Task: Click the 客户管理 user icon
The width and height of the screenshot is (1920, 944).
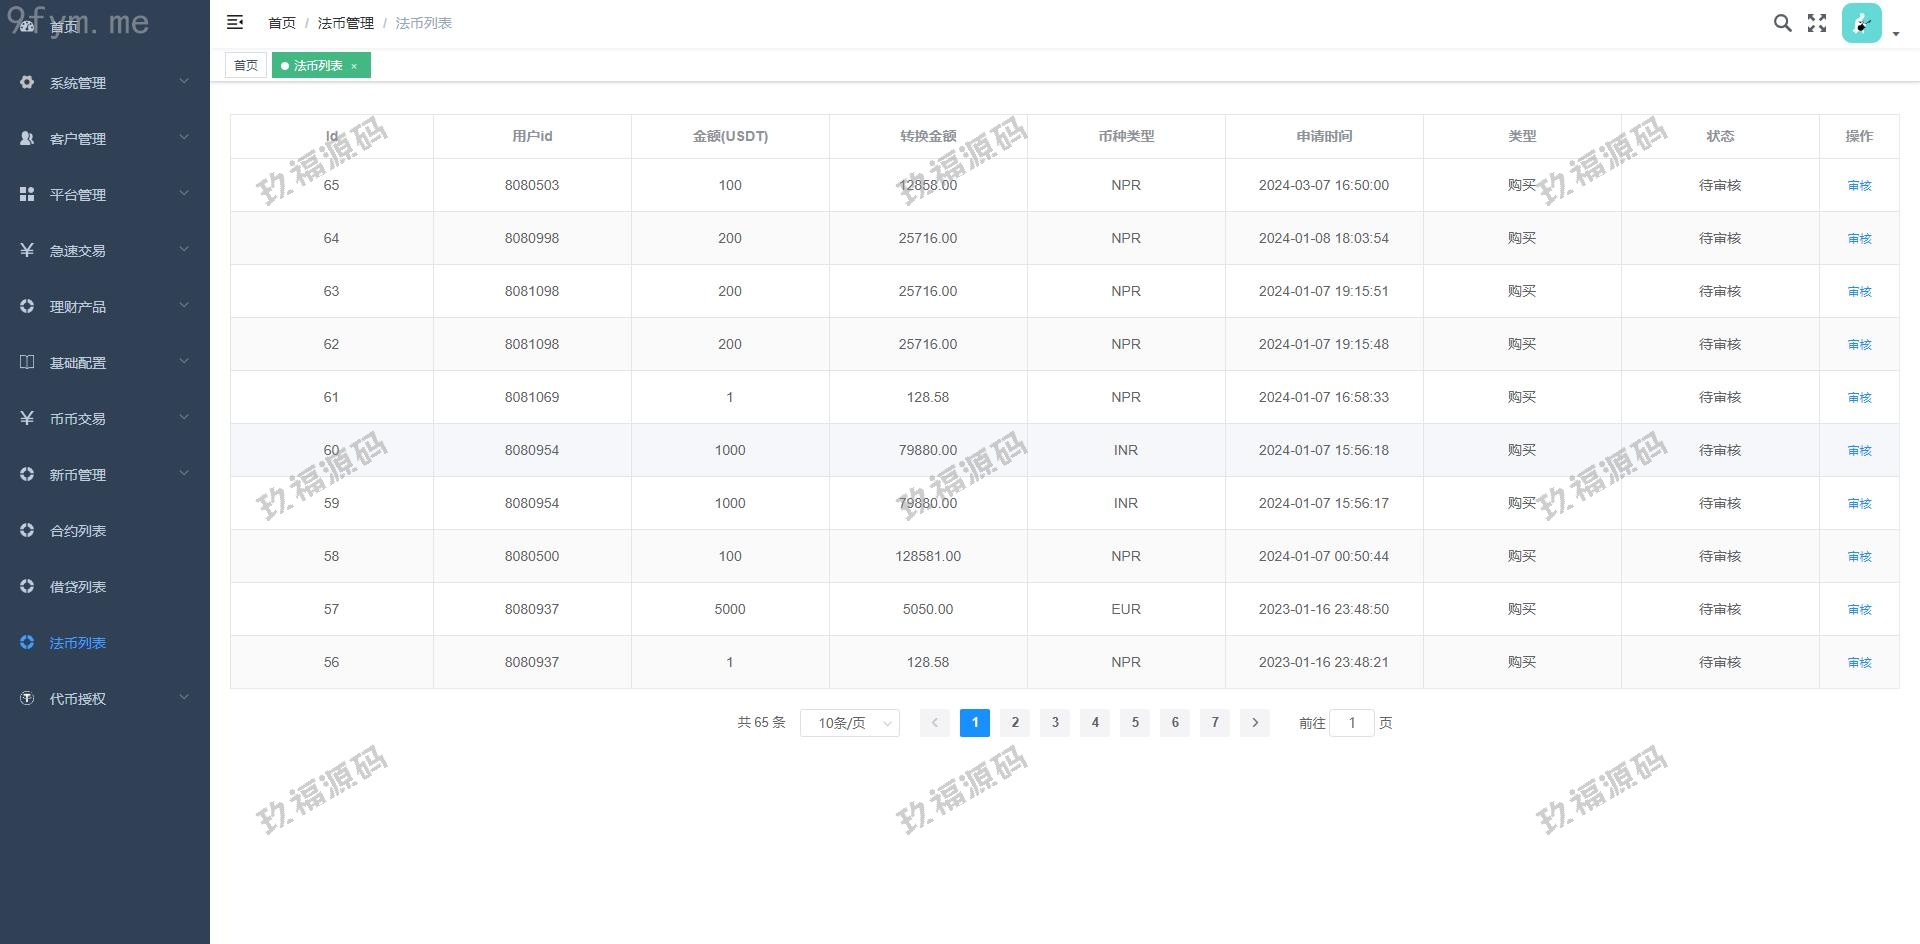Action: coord(27,138)
